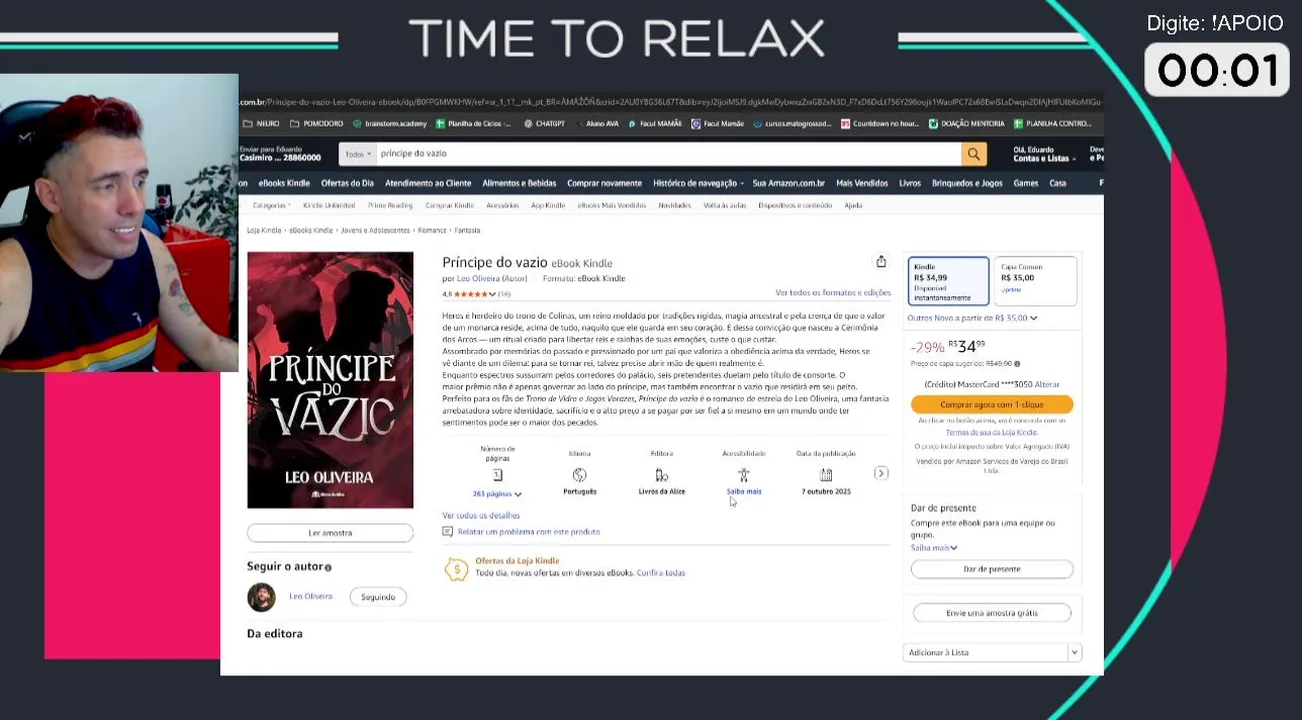Open eBooks Kindle nav item

[284, 183]
